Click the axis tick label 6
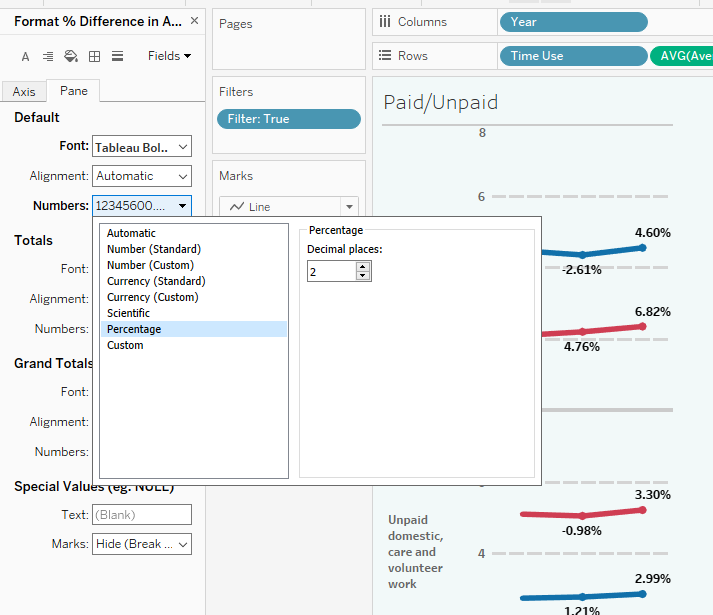The image size is (713, 615). click(481, 197)
